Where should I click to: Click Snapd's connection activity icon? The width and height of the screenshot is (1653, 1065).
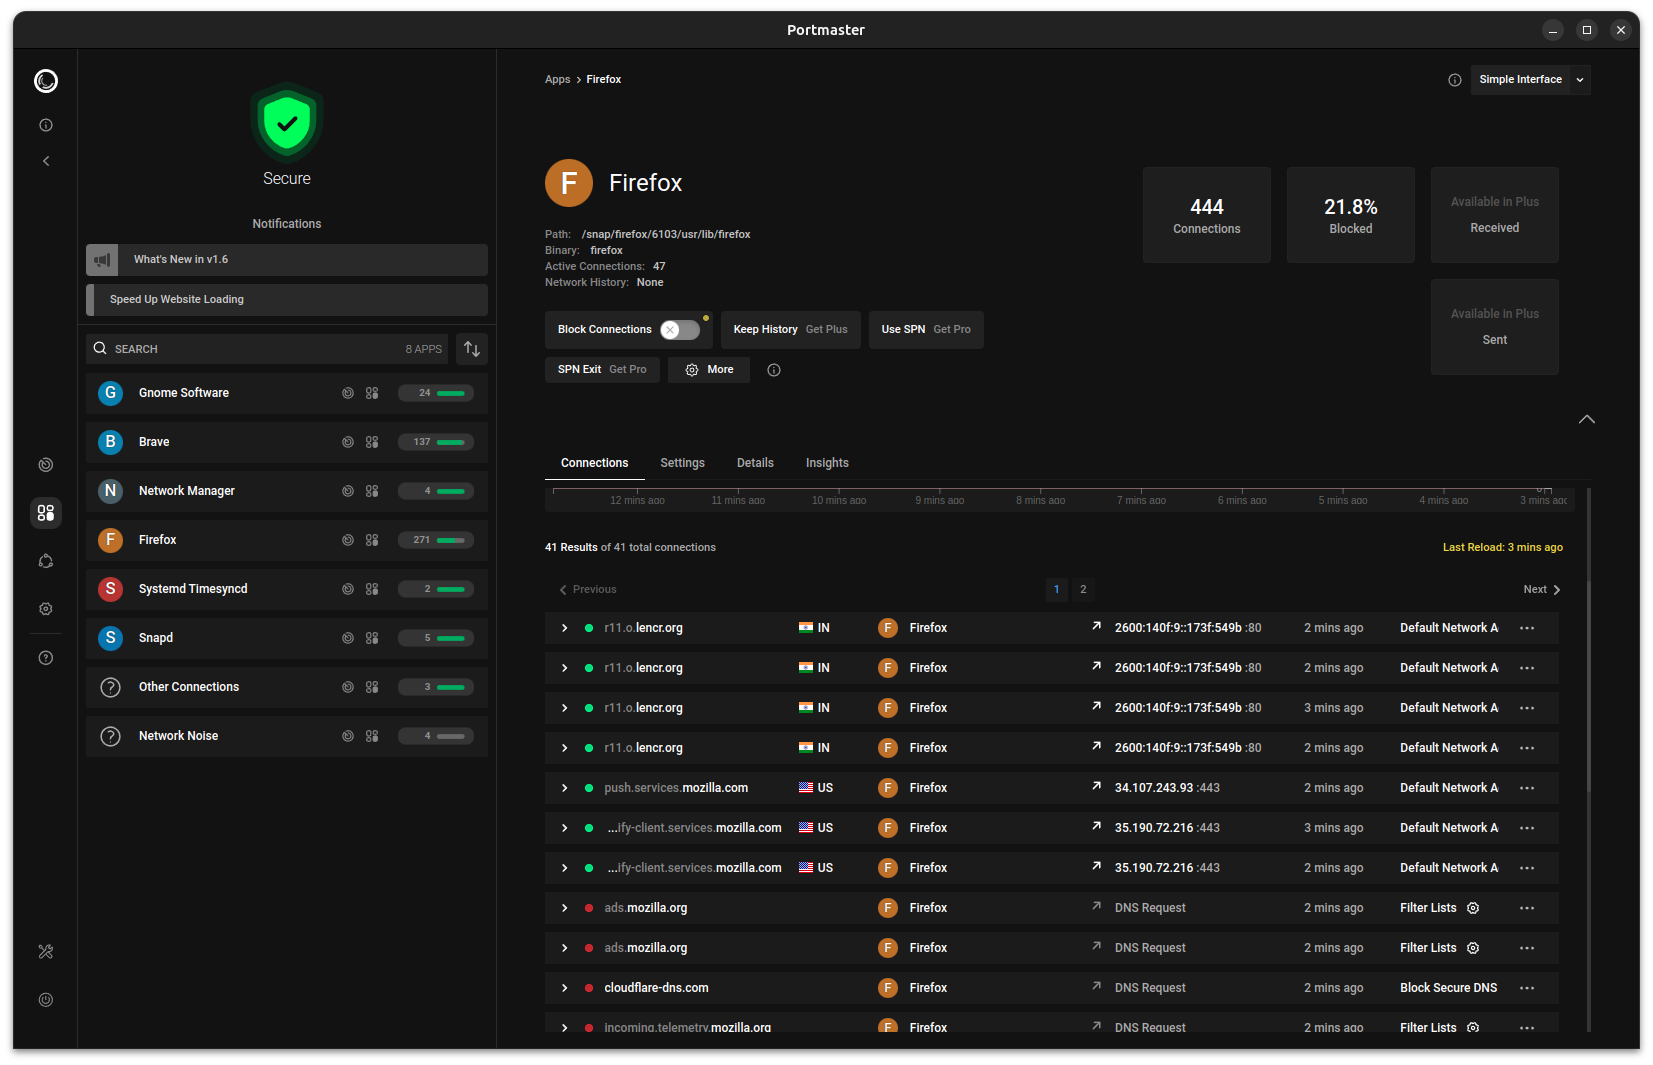coord(348,638)
